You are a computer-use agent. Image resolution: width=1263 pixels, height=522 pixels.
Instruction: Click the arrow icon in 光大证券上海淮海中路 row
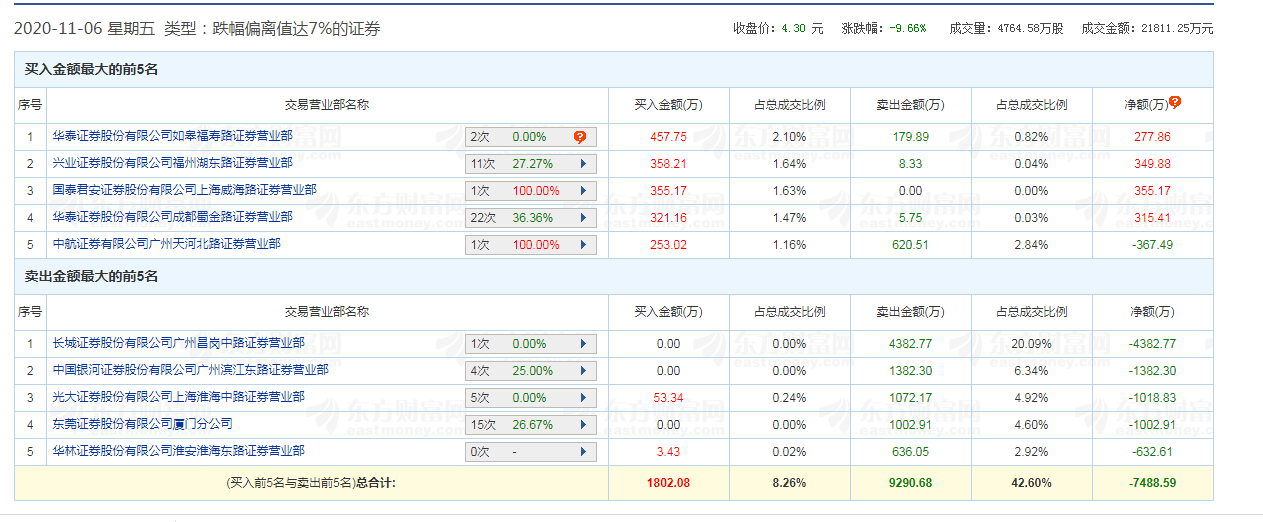click(582, 398)
